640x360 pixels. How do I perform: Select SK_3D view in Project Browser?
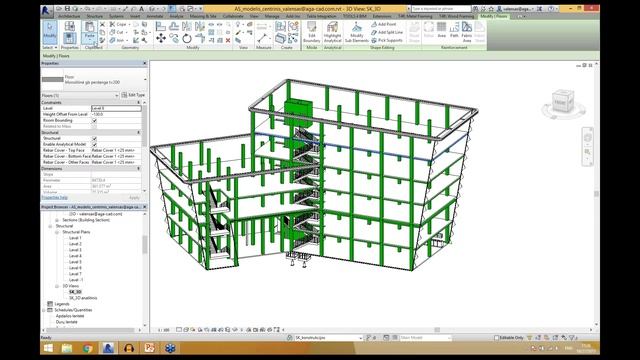click(75, 292)
